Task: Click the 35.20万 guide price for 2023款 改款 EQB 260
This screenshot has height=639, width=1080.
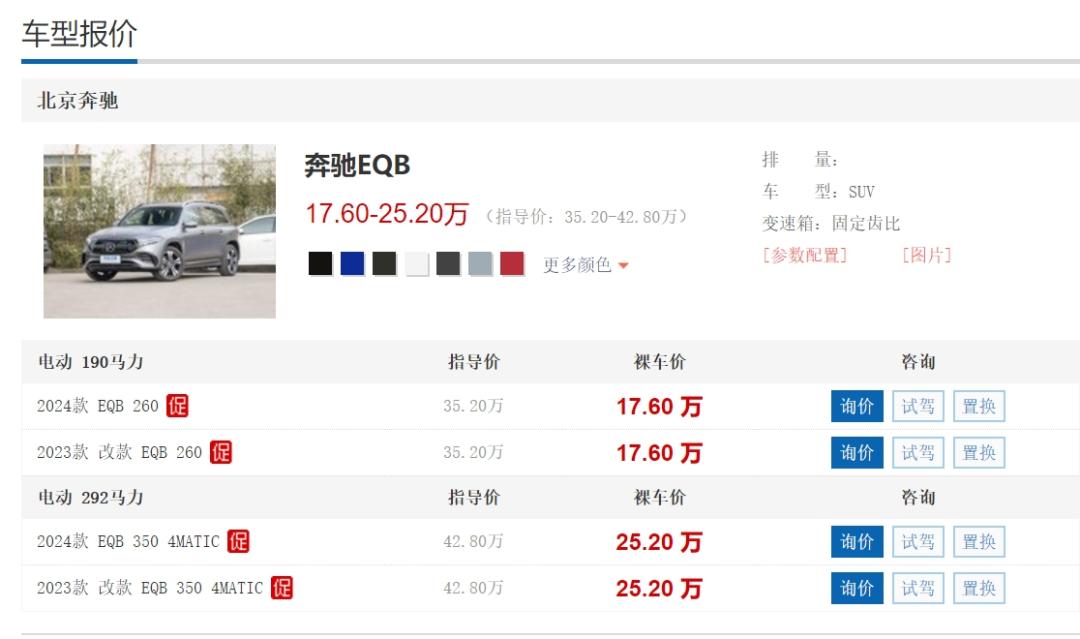Action: tap(473, 452)
